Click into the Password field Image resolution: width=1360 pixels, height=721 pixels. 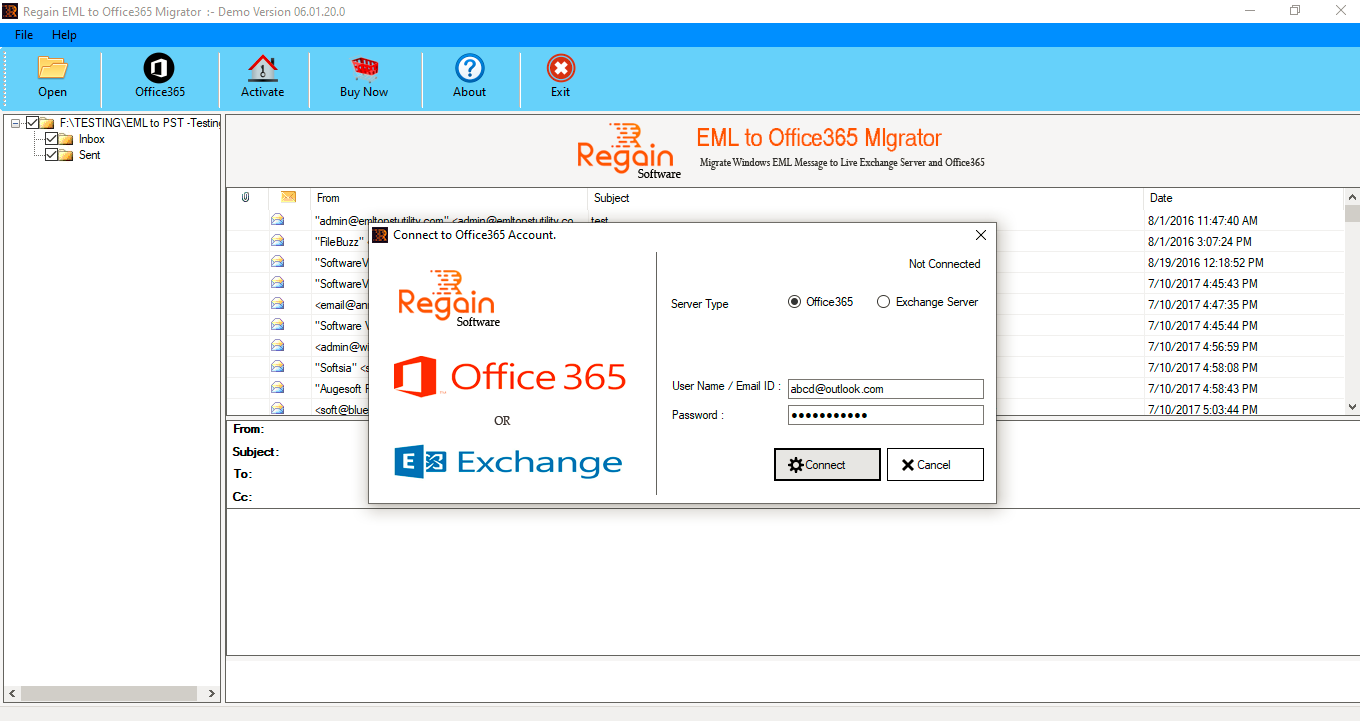click(885, 415)
